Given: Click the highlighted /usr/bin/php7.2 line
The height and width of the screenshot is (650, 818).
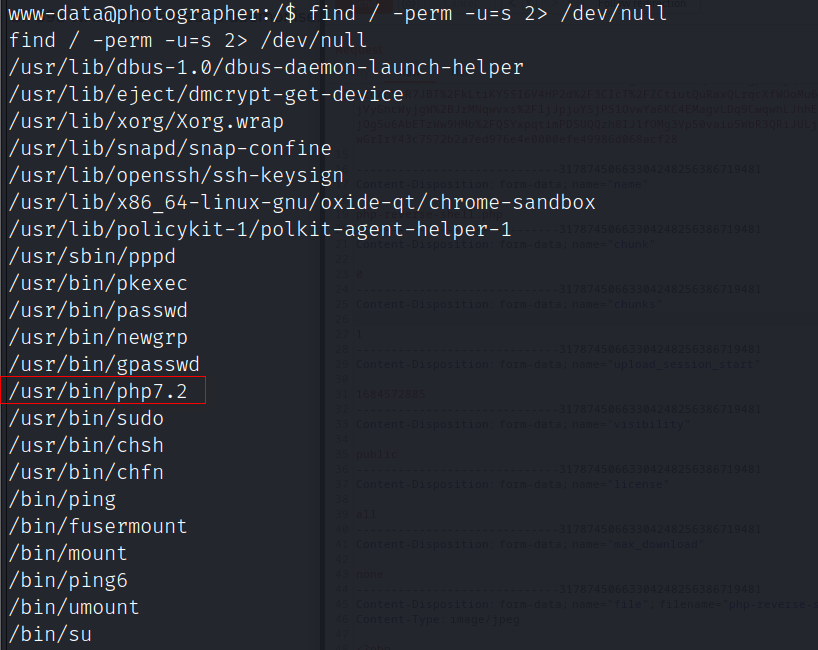Looking at the screenshot, I should (98, 391).
